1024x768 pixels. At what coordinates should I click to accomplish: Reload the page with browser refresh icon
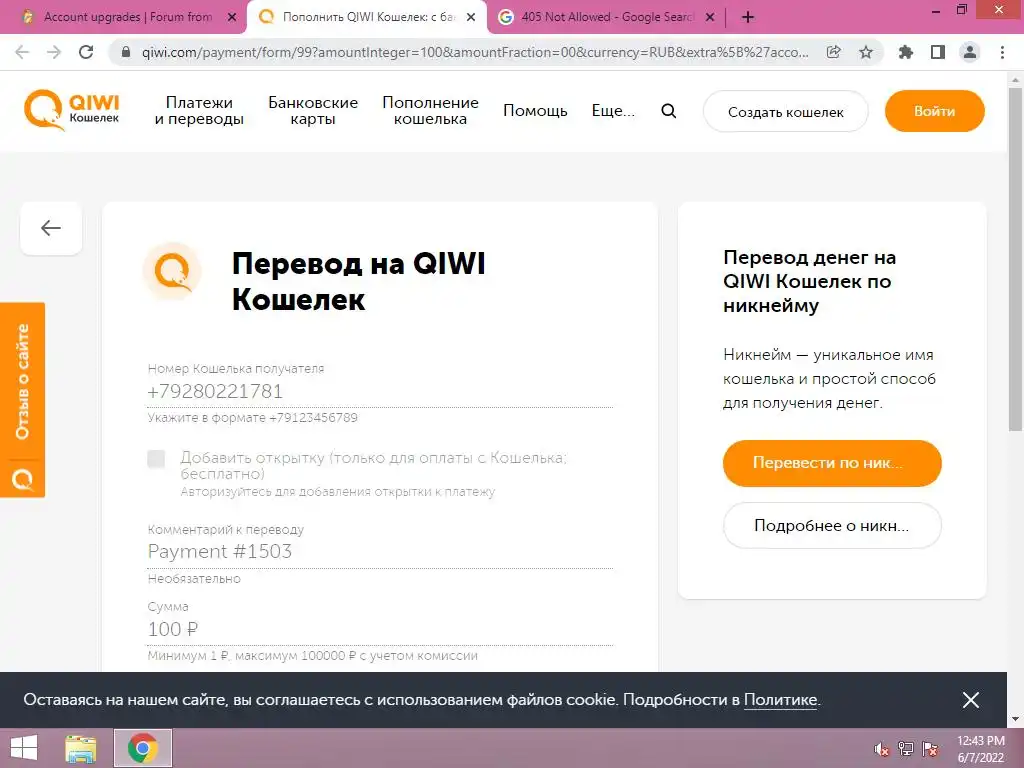pos(86,52)
